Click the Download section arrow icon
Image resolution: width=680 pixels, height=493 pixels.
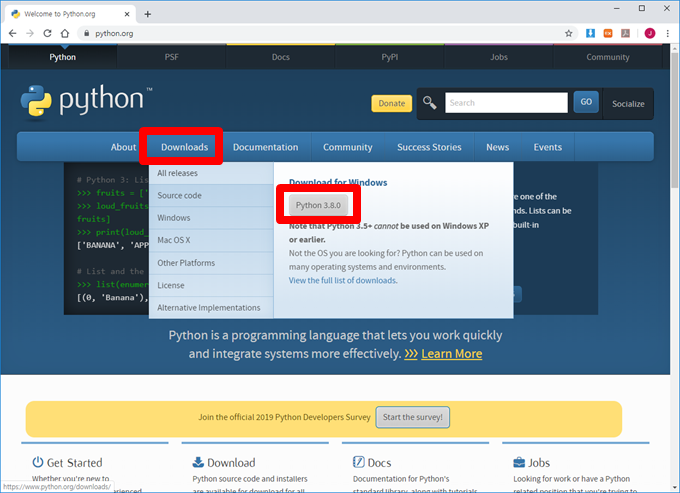[x=198, y=462]
